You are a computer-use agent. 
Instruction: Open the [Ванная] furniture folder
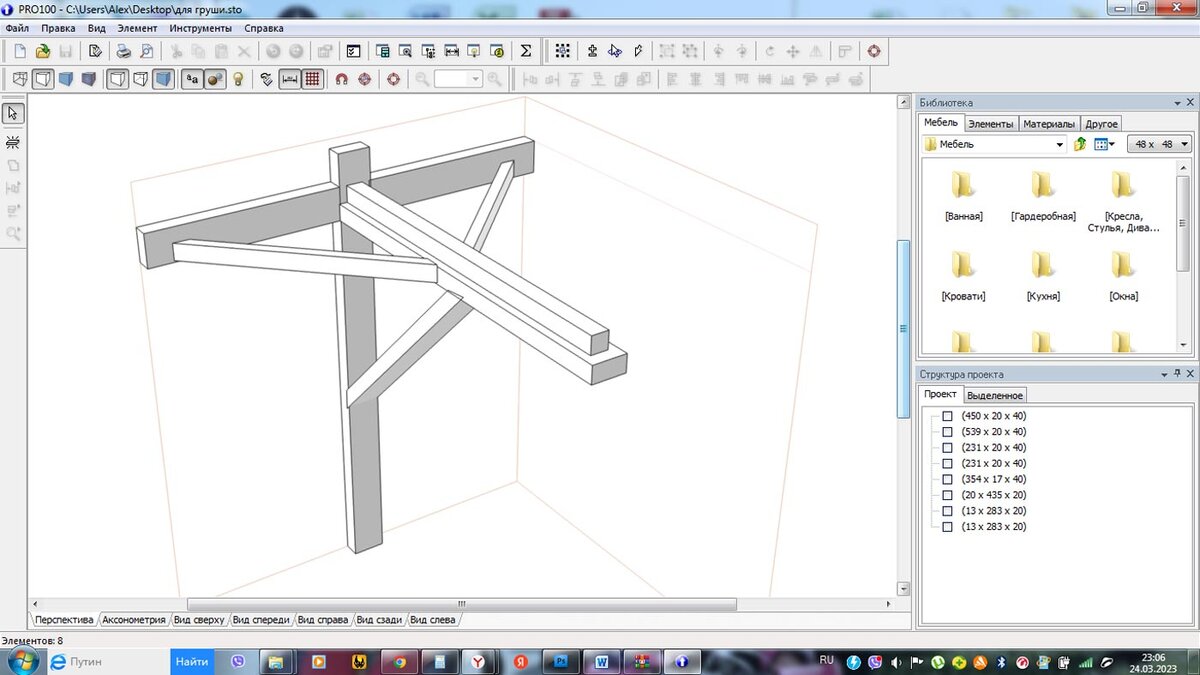[x=963, y=195]
